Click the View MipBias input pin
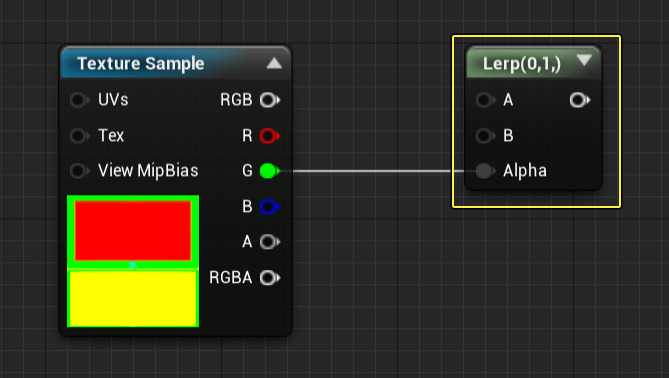The width and height of the screenshot is (669, 378). tap(79, 171)
